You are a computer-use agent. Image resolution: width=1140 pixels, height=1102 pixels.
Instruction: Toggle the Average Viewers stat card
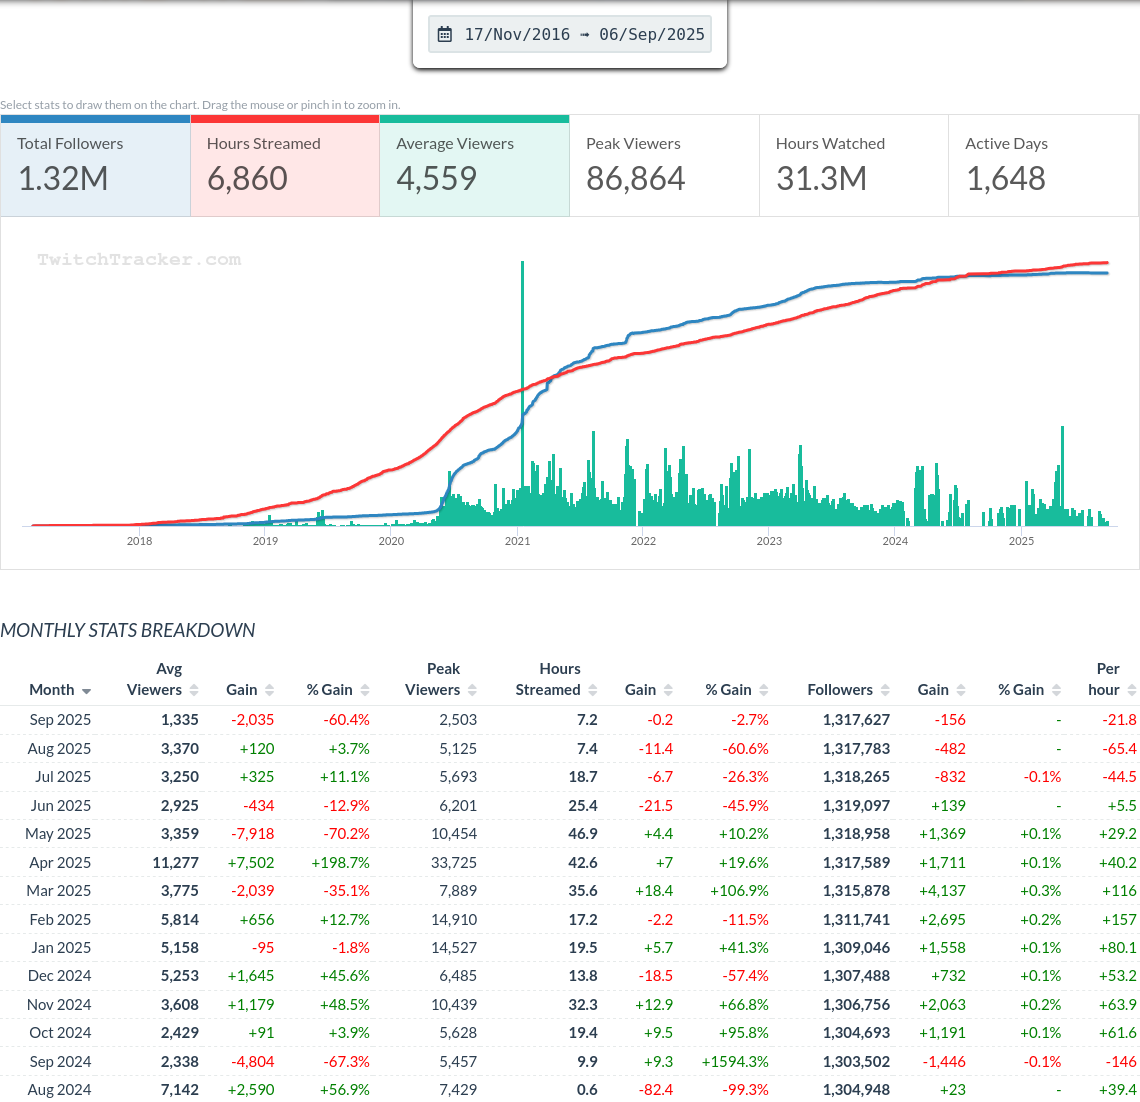click(x=475, y=166)
